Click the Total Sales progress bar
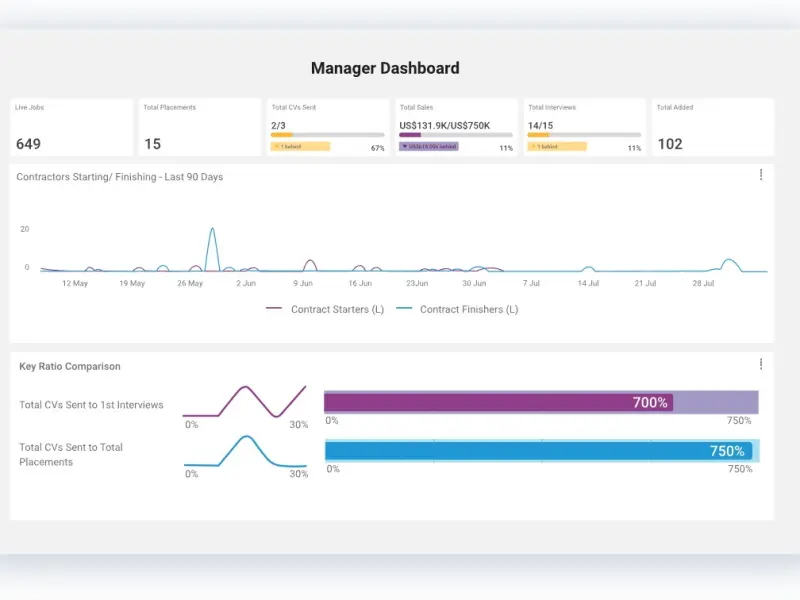800x600 pixels. point(455,134)
